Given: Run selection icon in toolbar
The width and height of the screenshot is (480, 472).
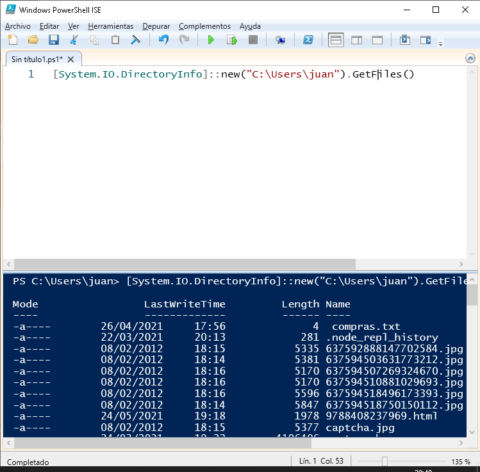Looking at the screenshot, I should coord(232,40).
